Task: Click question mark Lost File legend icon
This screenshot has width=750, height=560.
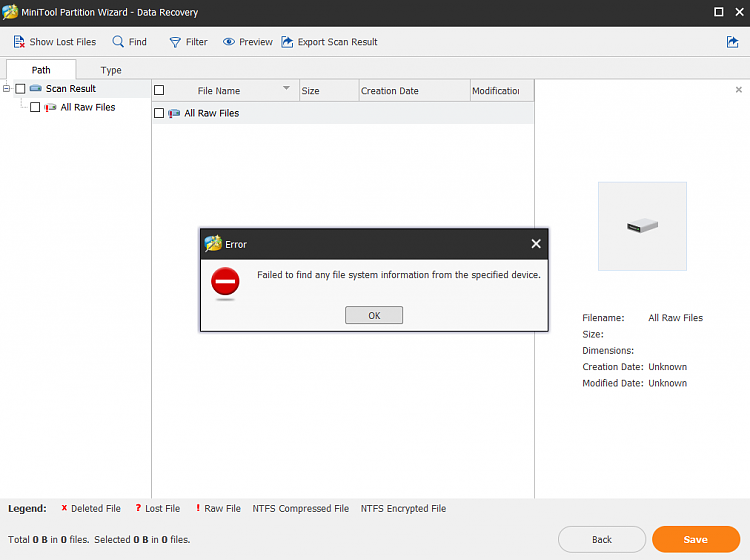Action: (x=138, y=508)
